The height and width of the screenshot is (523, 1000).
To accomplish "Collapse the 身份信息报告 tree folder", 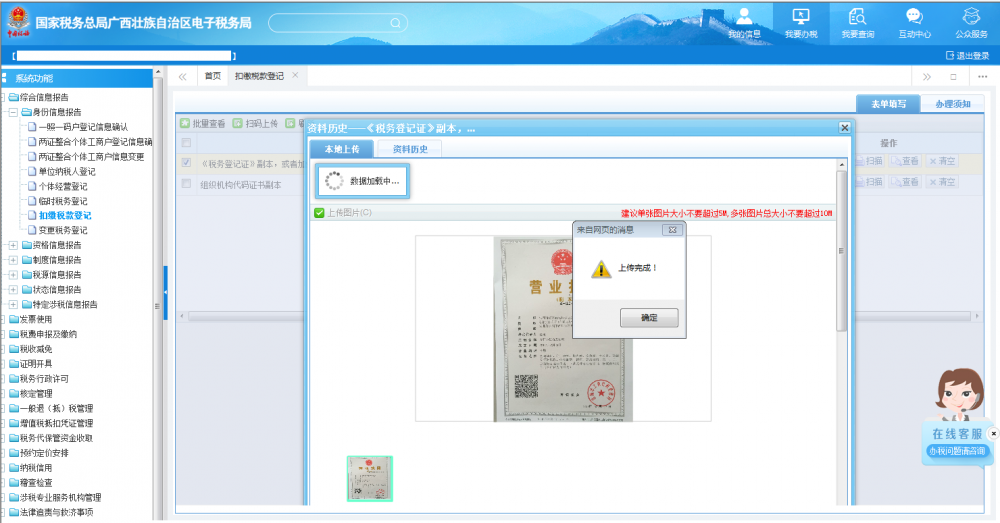I will [13, 112].
